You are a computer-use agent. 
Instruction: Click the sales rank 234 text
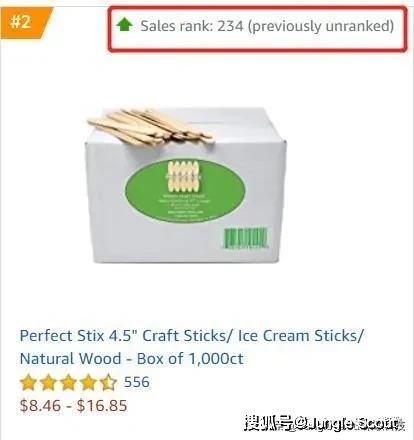[x=192, y=26]
